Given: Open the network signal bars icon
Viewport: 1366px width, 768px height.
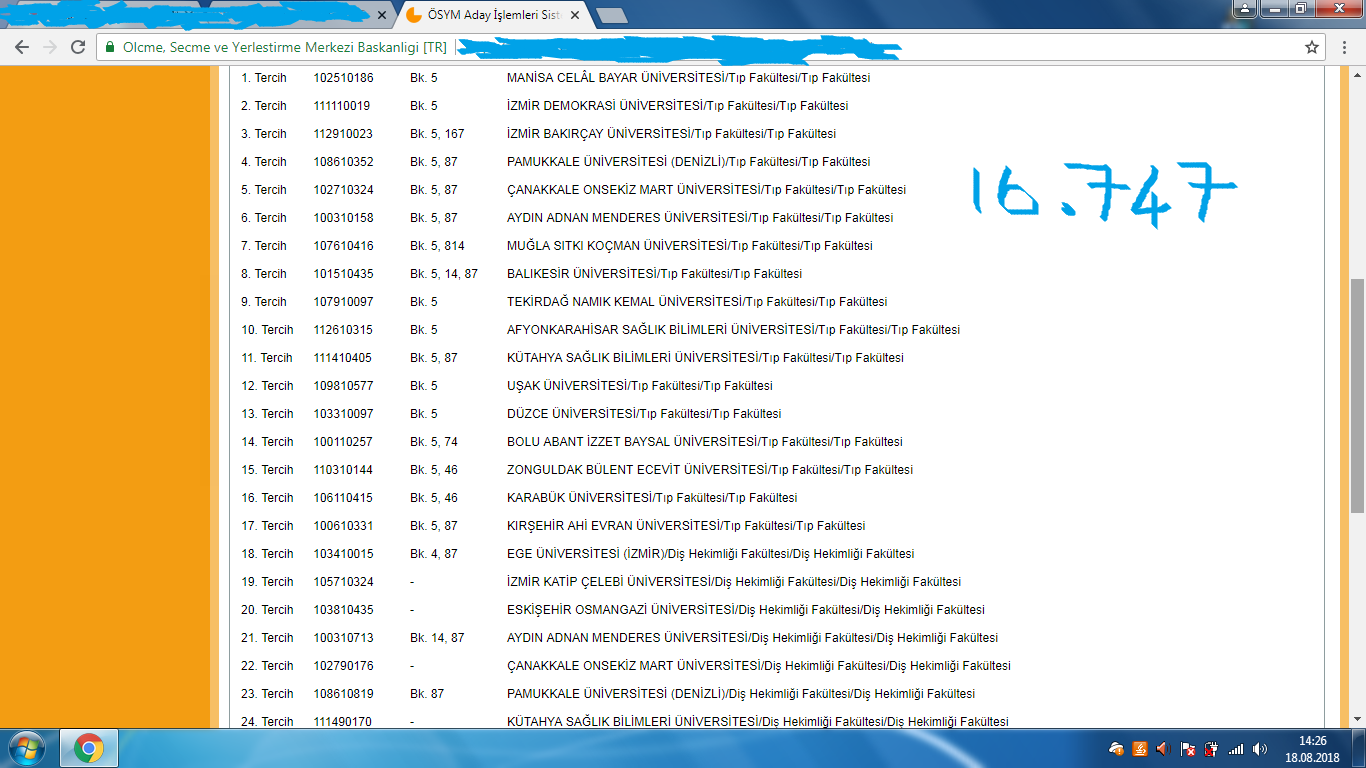Looking at the screenshot, I should (1236, 748).
